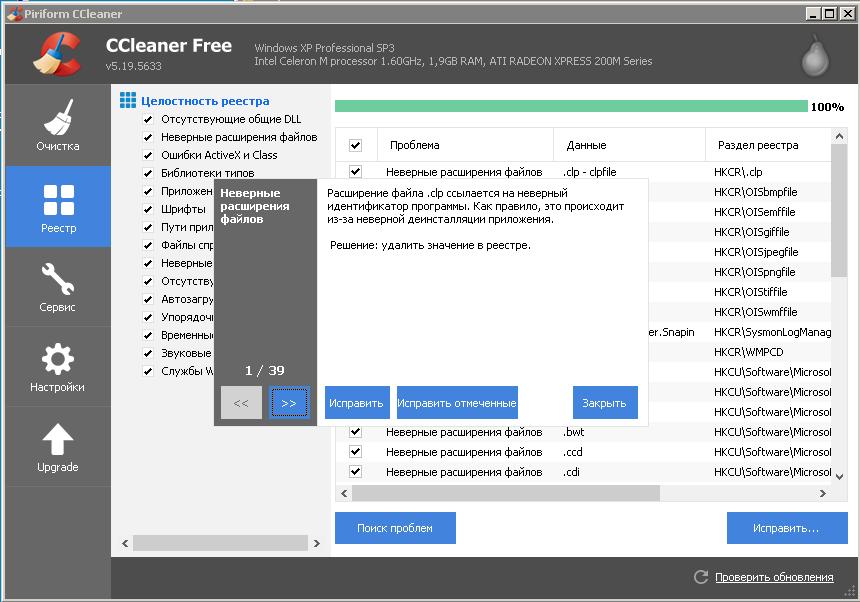Screen dimensions: 860x602
Task: Select the HKCR\OIStiffile entry
Action: pyautogui.click(x=750, y=292)
